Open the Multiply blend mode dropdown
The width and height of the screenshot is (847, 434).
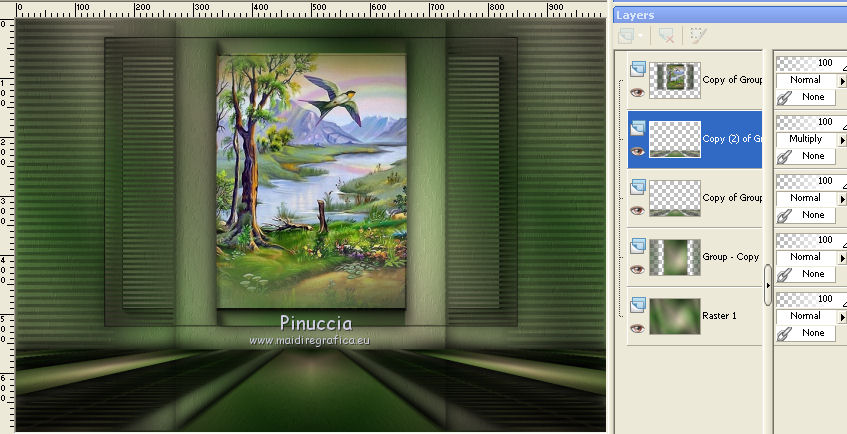[x=842, y=140]
